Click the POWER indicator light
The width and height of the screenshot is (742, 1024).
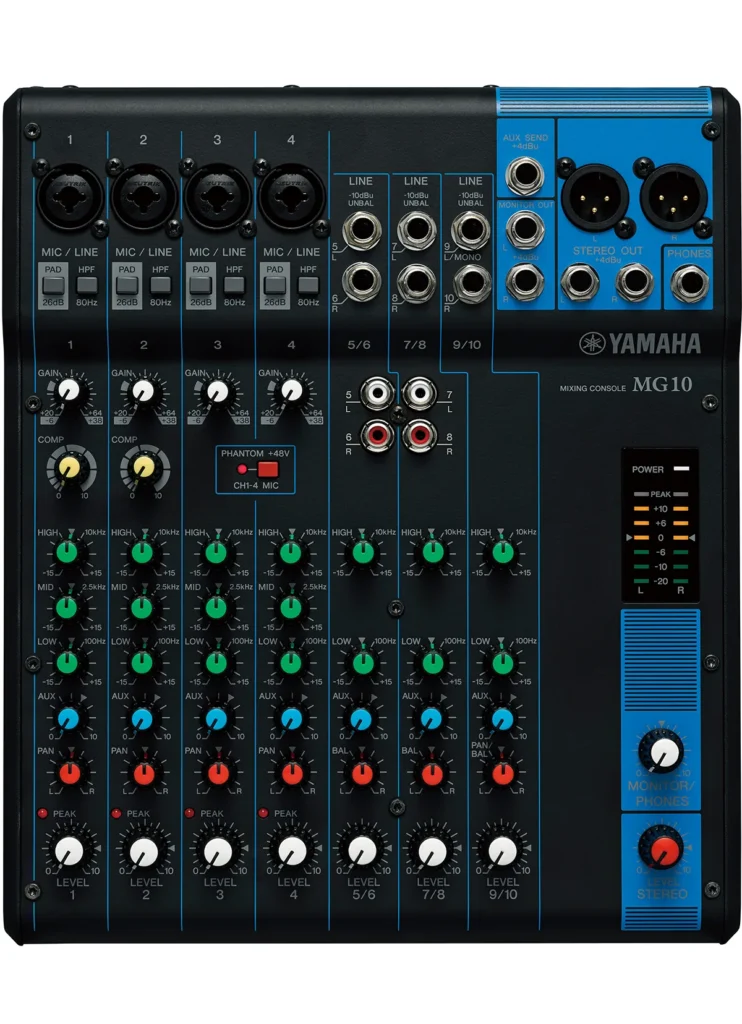(681, 469)
